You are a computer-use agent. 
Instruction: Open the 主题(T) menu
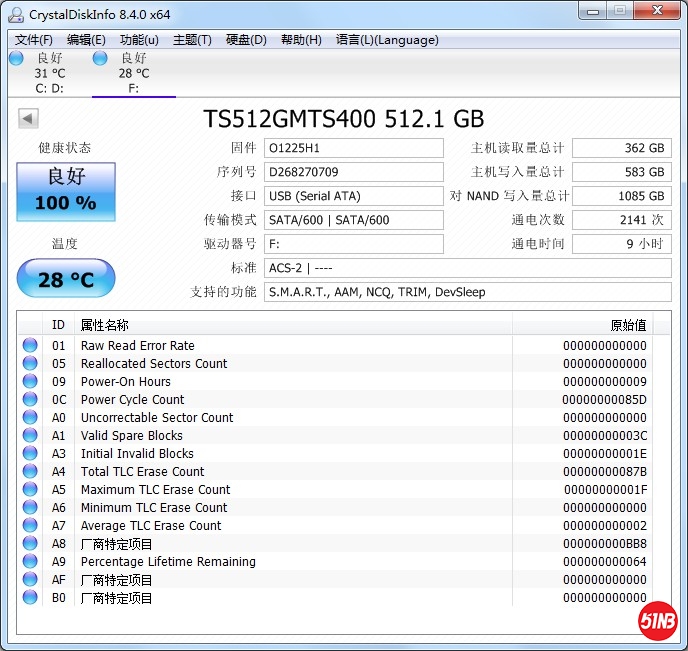(192, 40)
